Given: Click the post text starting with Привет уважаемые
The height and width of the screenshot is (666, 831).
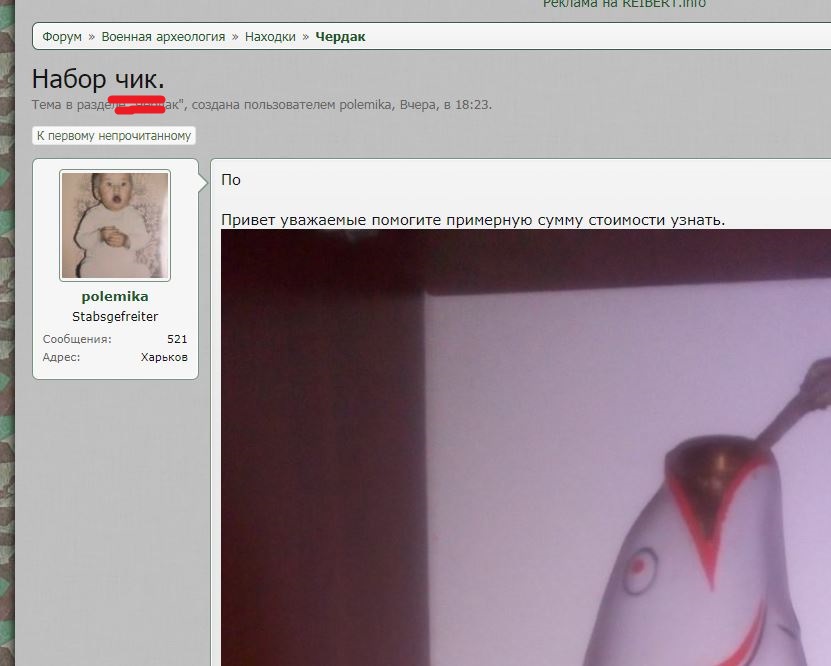Looking at the screenshot, I should (x=473, y=220).
